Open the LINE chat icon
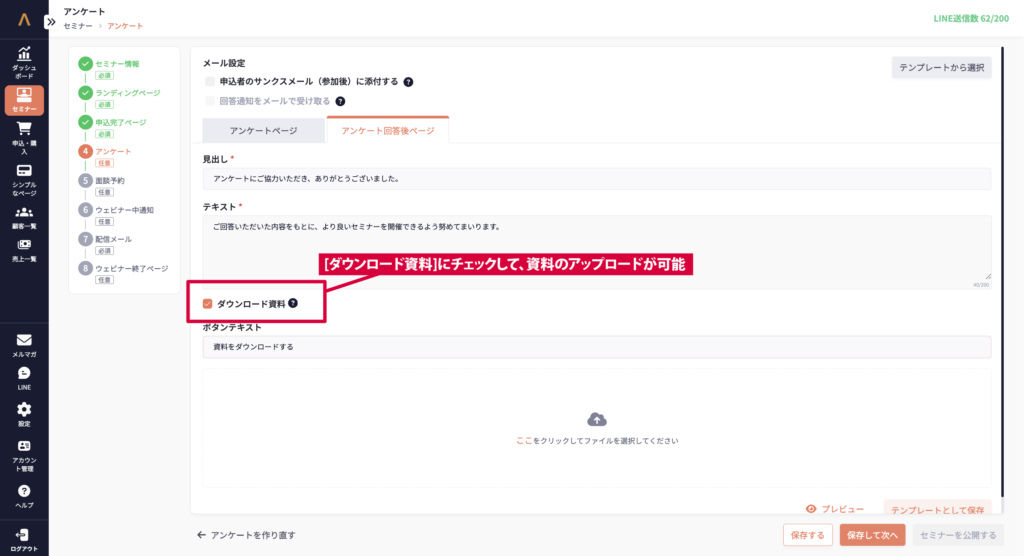 (24, 373)
